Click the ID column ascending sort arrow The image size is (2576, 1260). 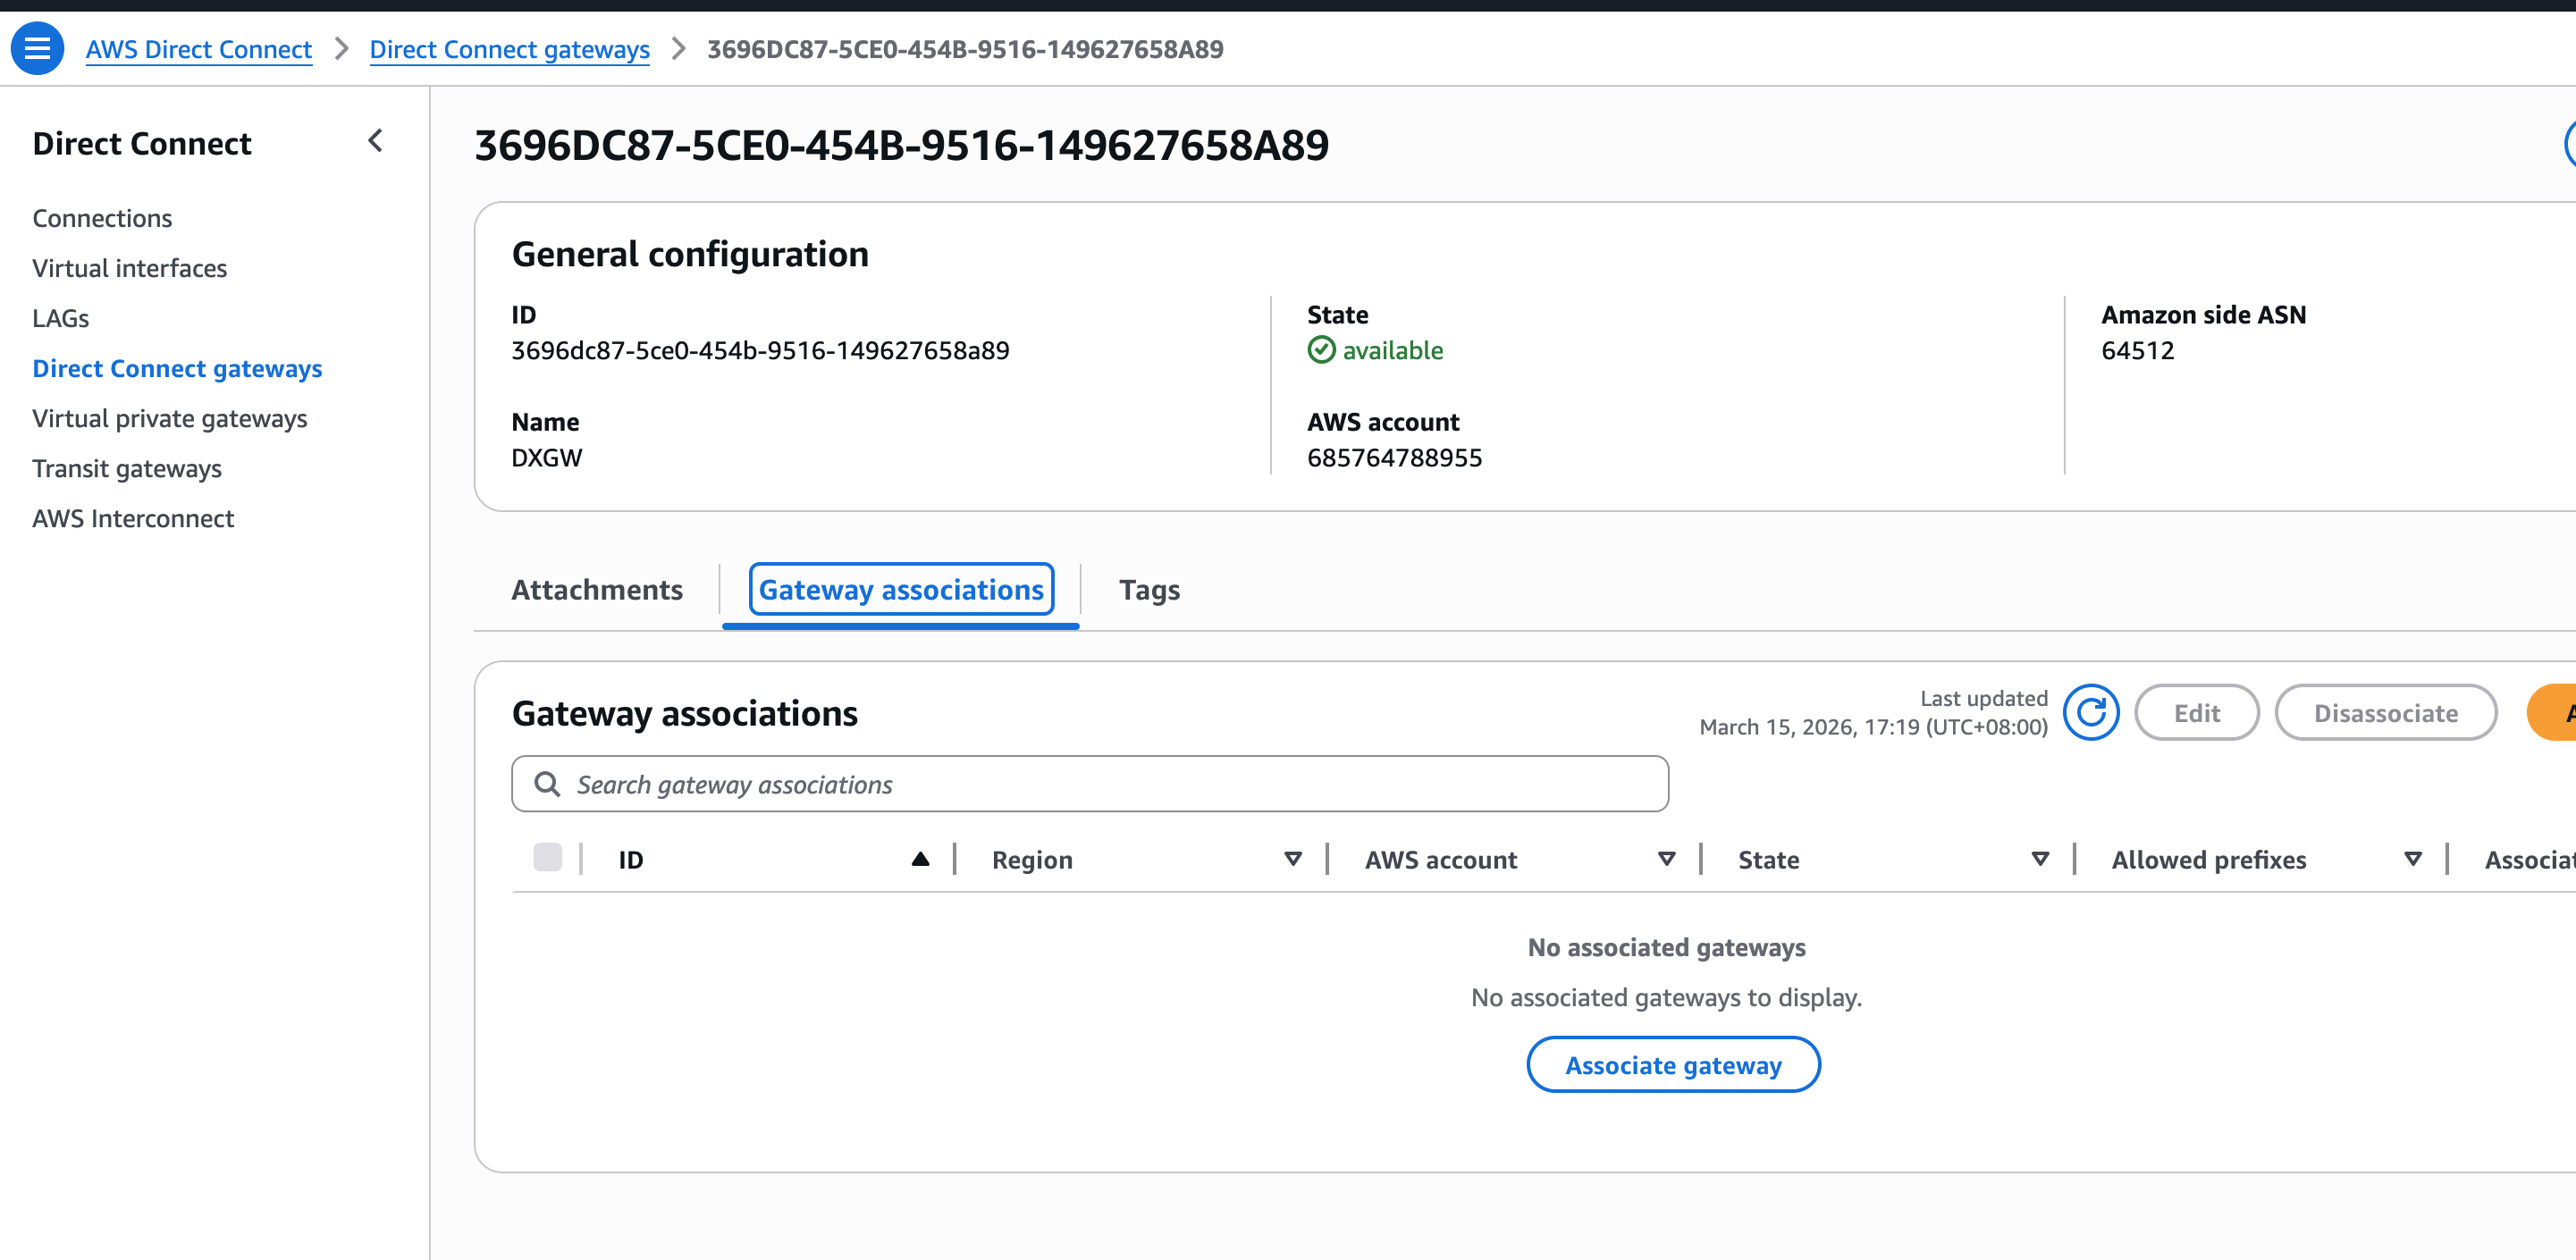[x=920, y=859]
